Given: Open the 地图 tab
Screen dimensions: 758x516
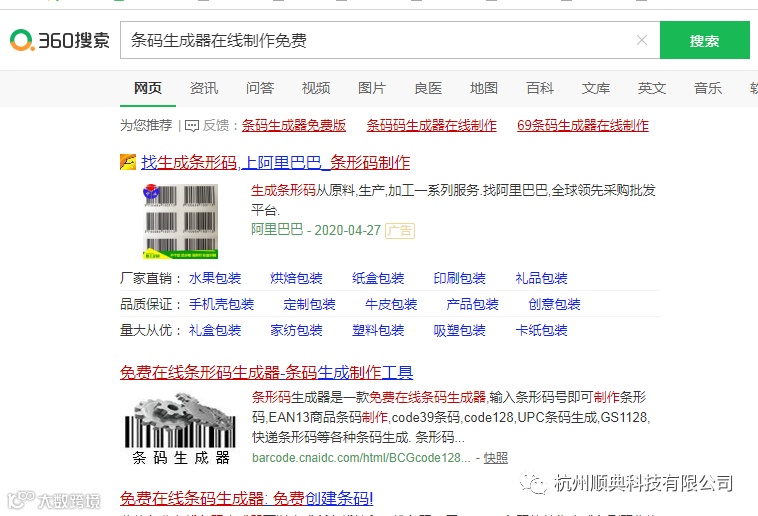Looking at the screenshot, I should tap(484, 88).
